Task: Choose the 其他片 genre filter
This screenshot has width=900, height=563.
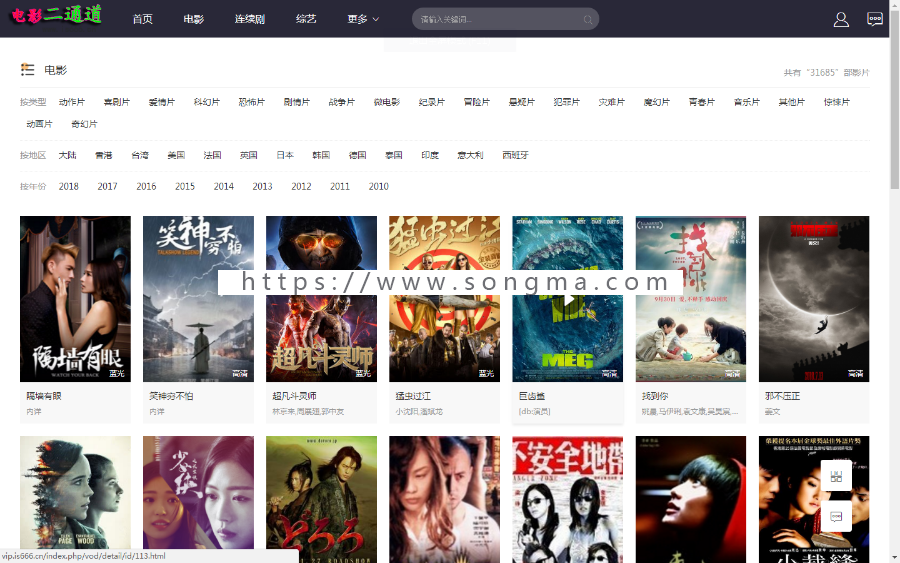Action: point(792,102)
